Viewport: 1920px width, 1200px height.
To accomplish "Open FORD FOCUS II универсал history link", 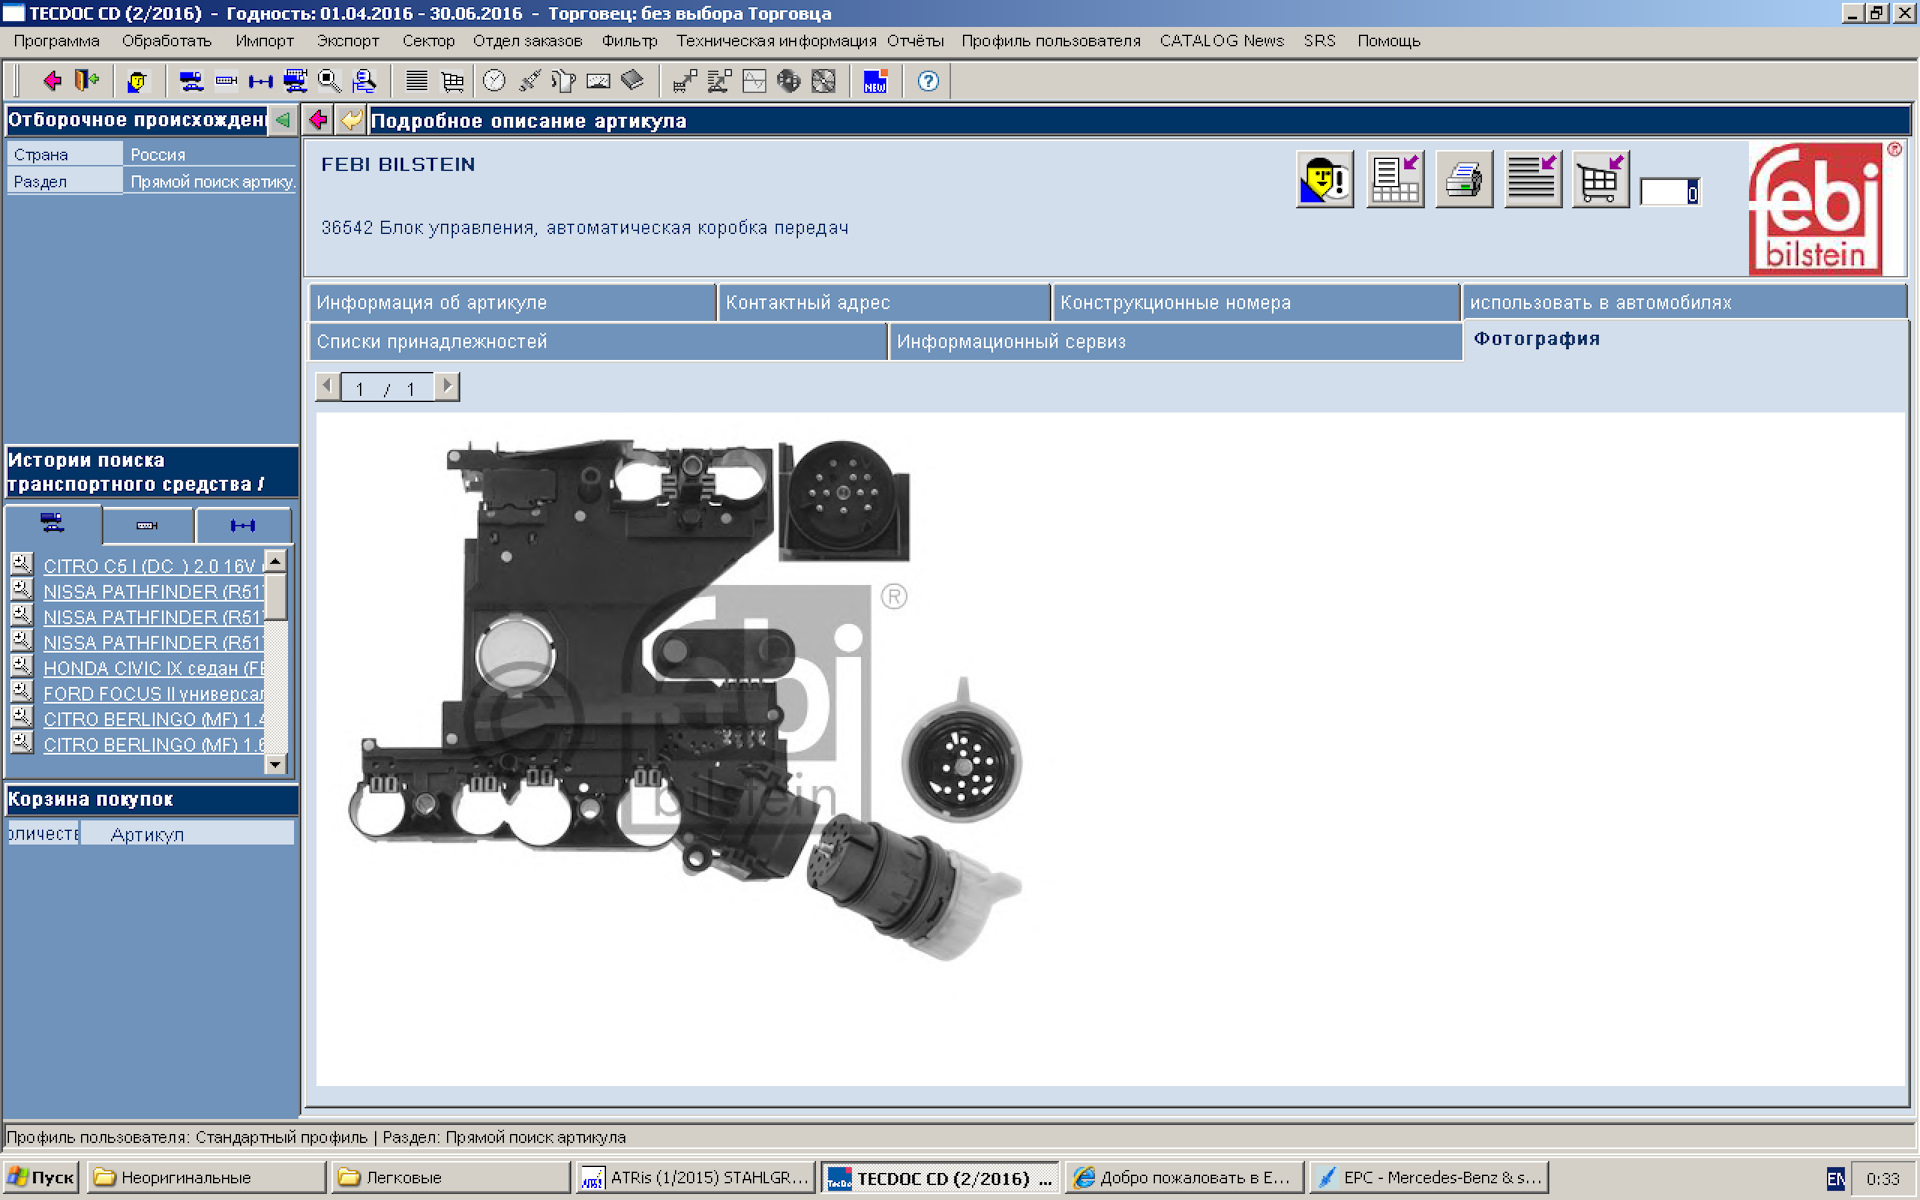I will point(153,694).
